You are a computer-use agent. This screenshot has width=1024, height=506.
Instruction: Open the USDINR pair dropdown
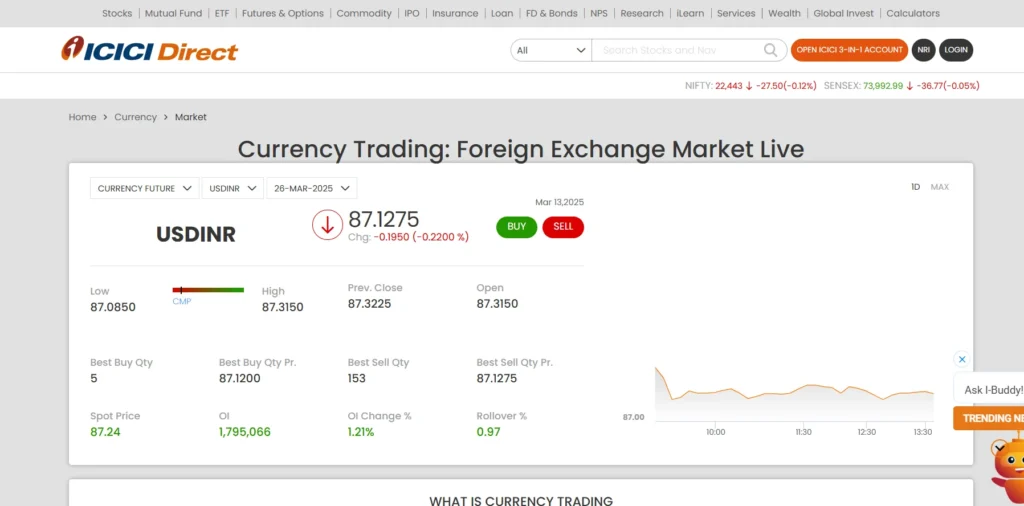point(232,188)
